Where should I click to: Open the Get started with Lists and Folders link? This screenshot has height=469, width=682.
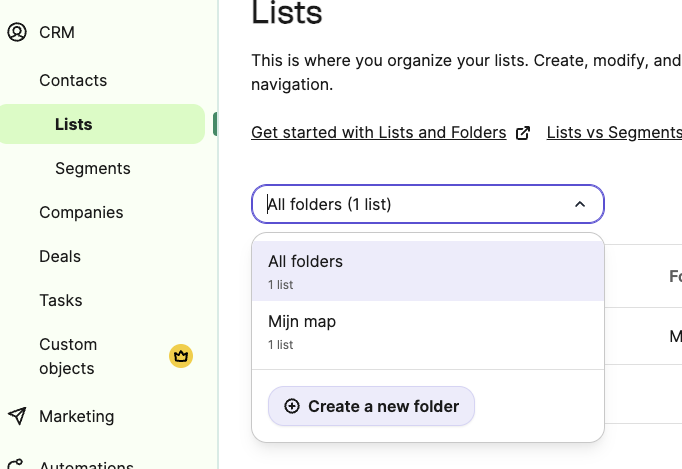[378, 132]
